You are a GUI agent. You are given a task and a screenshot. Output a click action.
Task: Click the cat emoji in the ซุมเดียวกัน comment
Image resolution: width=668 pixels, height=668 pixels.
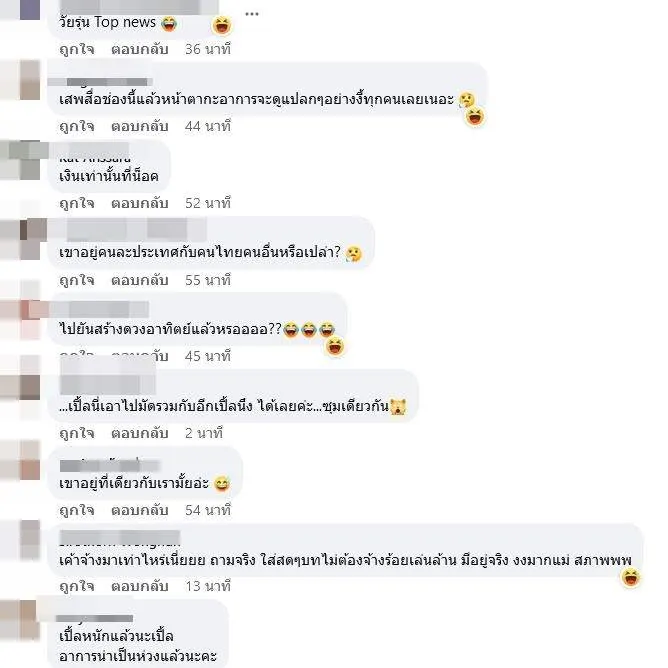(x=398, y=406)
